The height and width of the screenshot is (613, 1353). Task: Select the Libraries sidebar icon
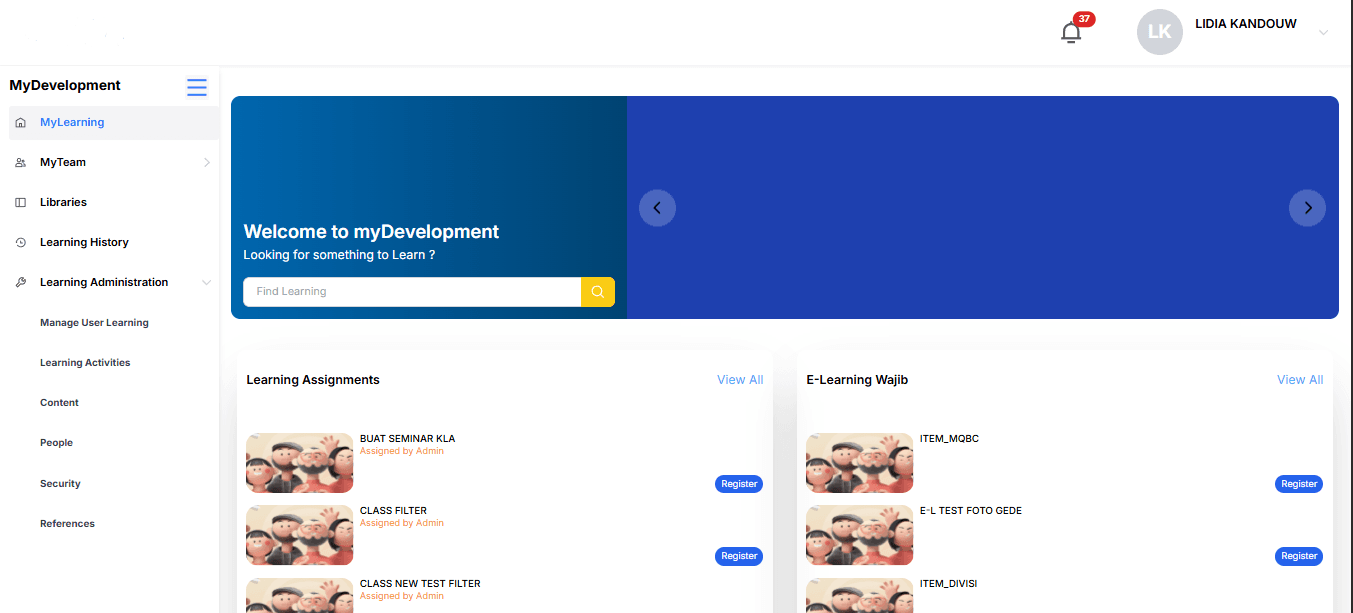[20, 202]
